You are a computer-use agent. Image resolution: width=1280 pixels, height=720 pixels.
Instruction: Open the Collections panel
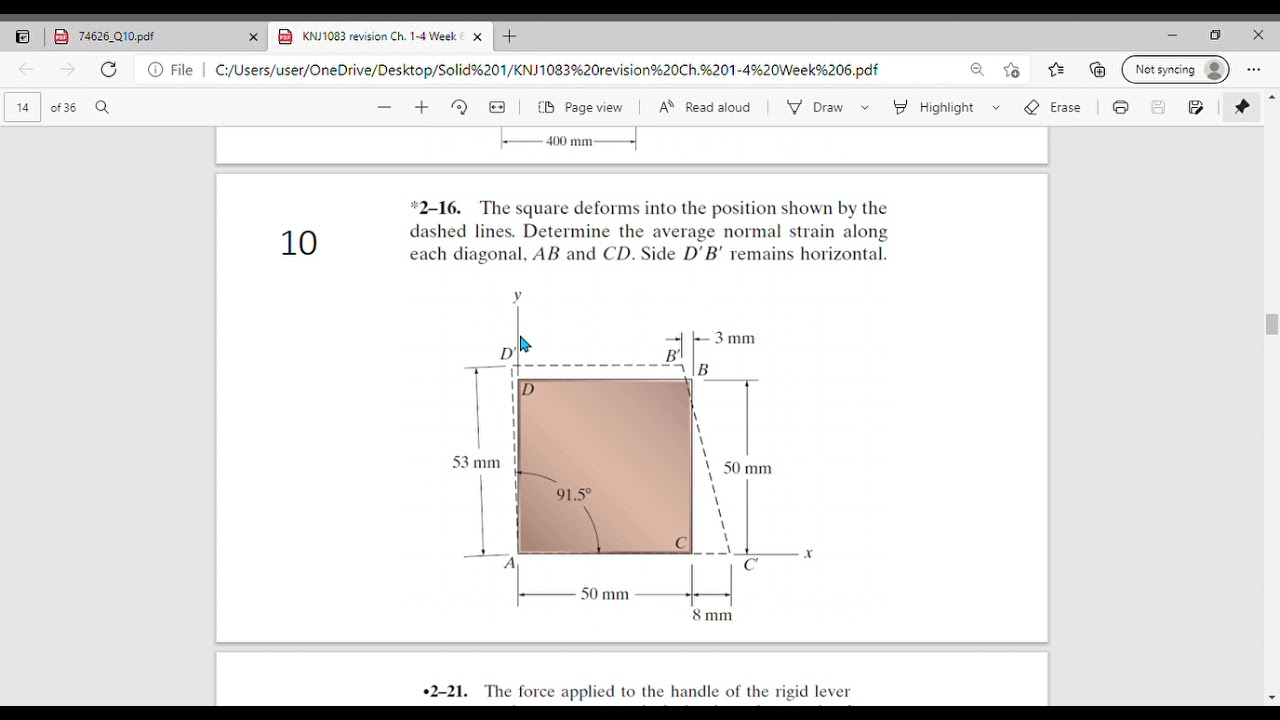1098,70
